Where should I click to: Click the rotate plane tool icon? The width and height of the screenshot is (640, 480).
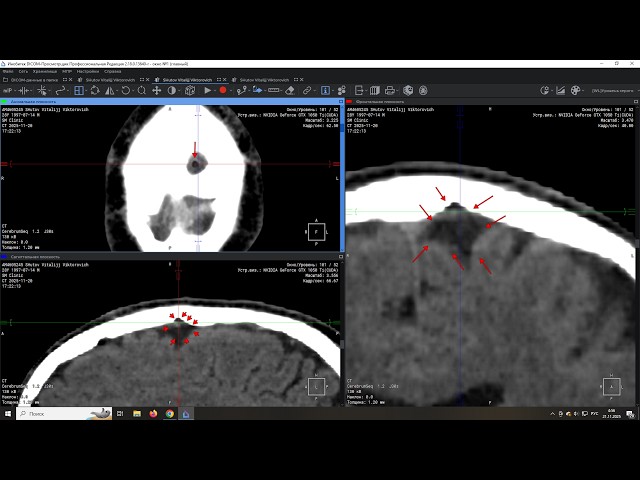pos(95,91)
